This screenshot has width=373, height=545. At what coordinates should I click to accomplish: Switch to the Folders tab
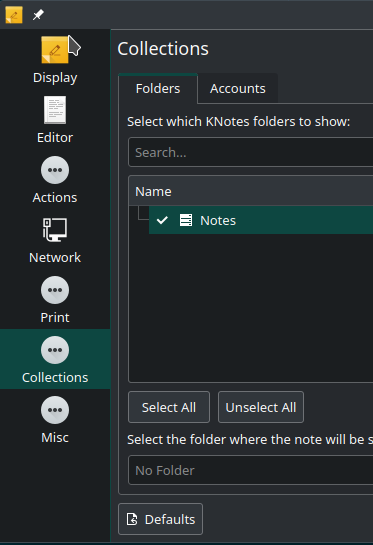tap(158, 89)
